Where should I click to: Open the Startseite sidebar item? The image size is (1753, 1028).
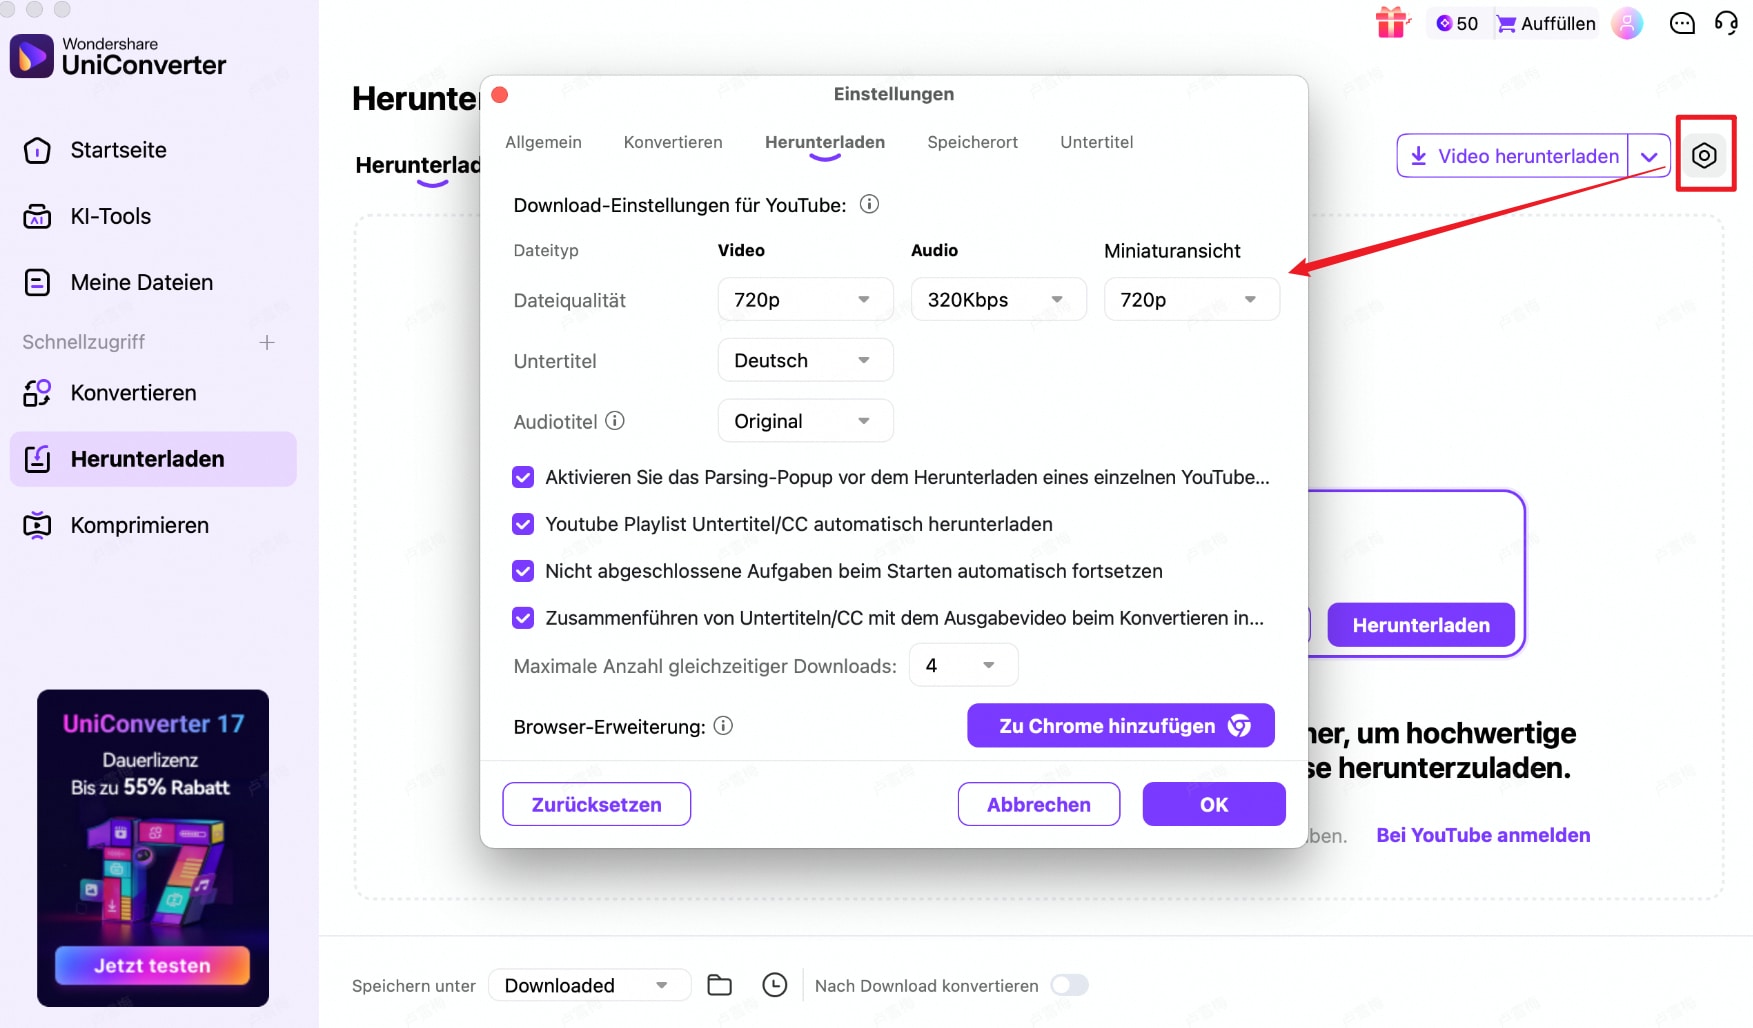(x=117, y=150)
